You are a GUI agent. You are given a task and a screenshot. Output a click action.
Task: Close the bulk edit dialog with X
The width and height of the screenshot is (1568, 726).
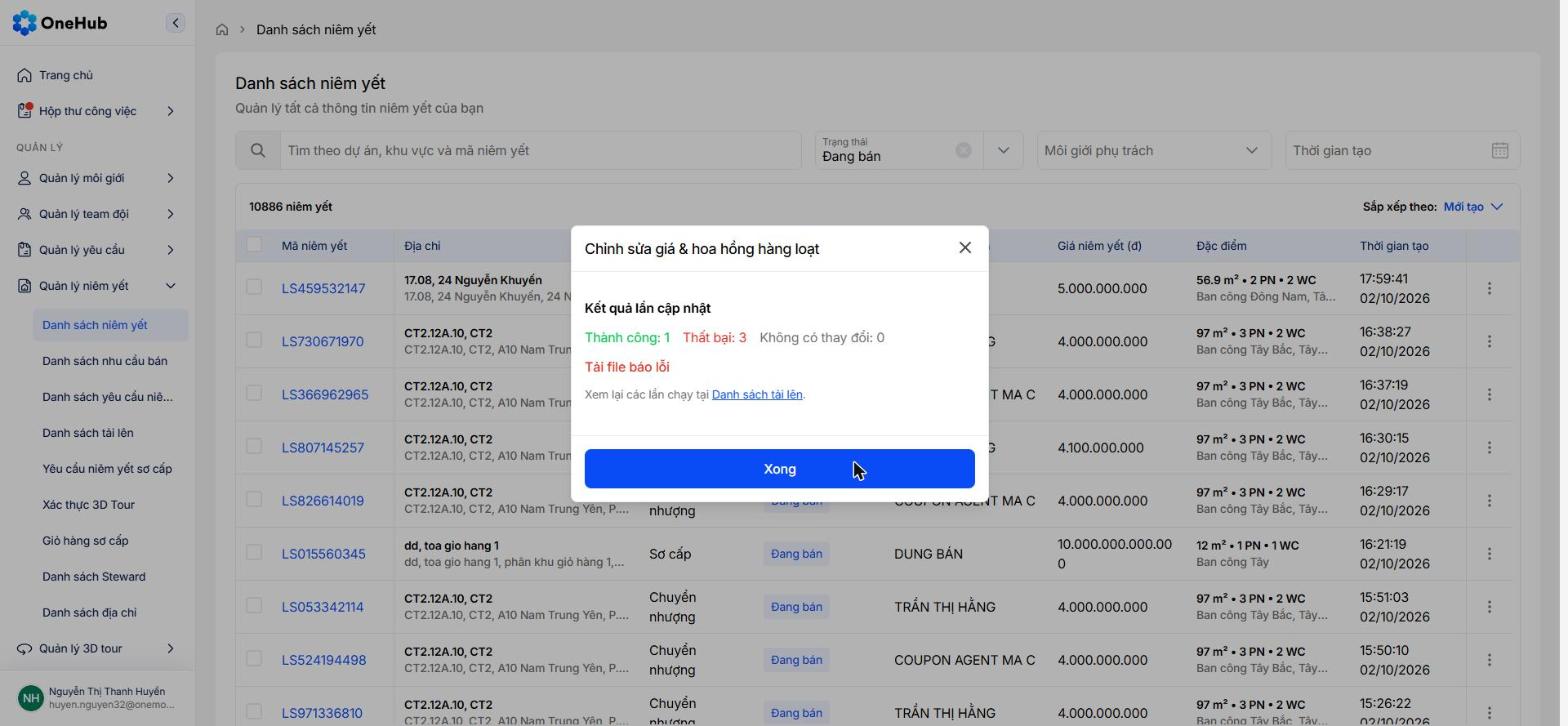click(965, 247)
